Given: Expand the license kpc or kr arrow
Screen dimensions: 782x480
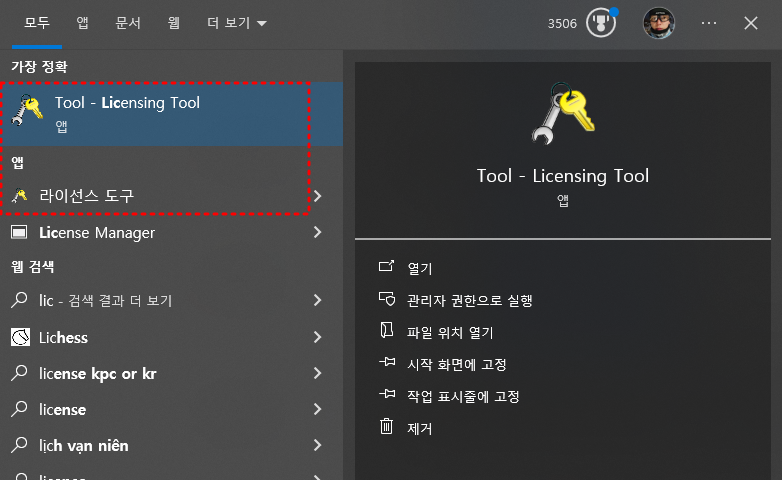Looking at the screenshot, I should tap(318, 373).
